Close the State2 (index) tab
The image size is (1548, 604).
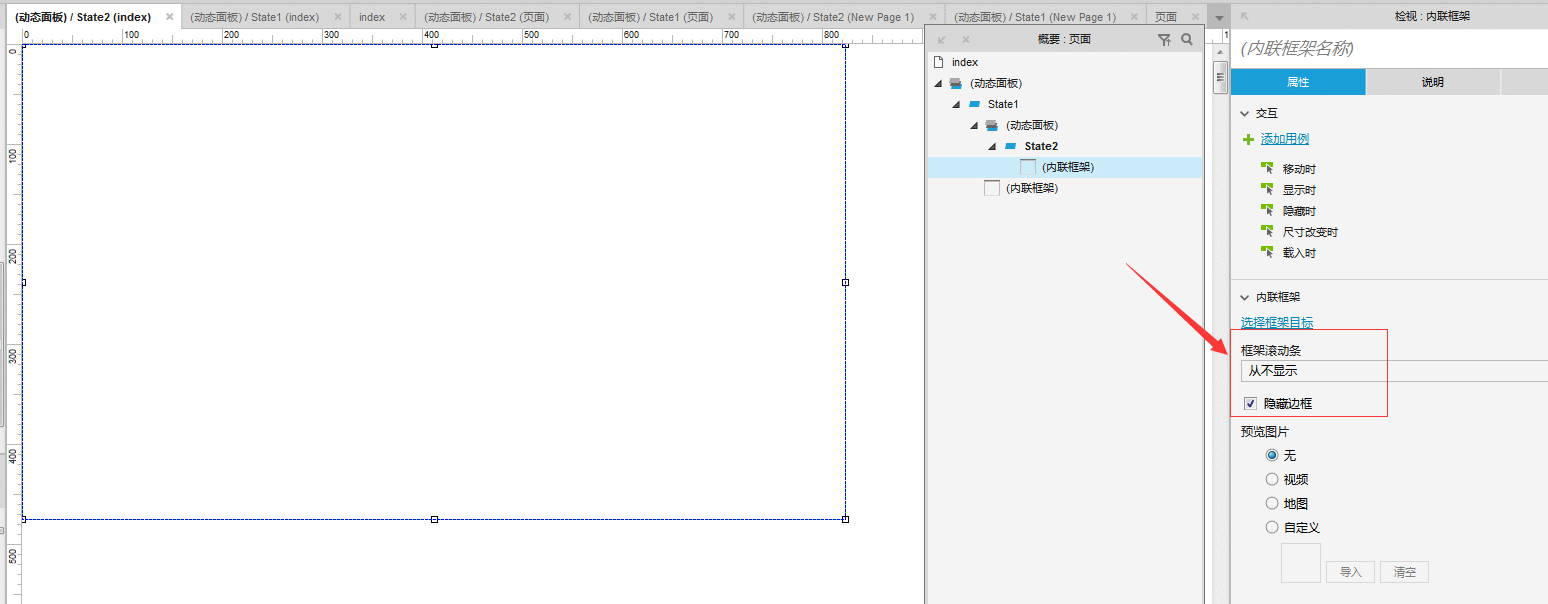coord(169,17)
